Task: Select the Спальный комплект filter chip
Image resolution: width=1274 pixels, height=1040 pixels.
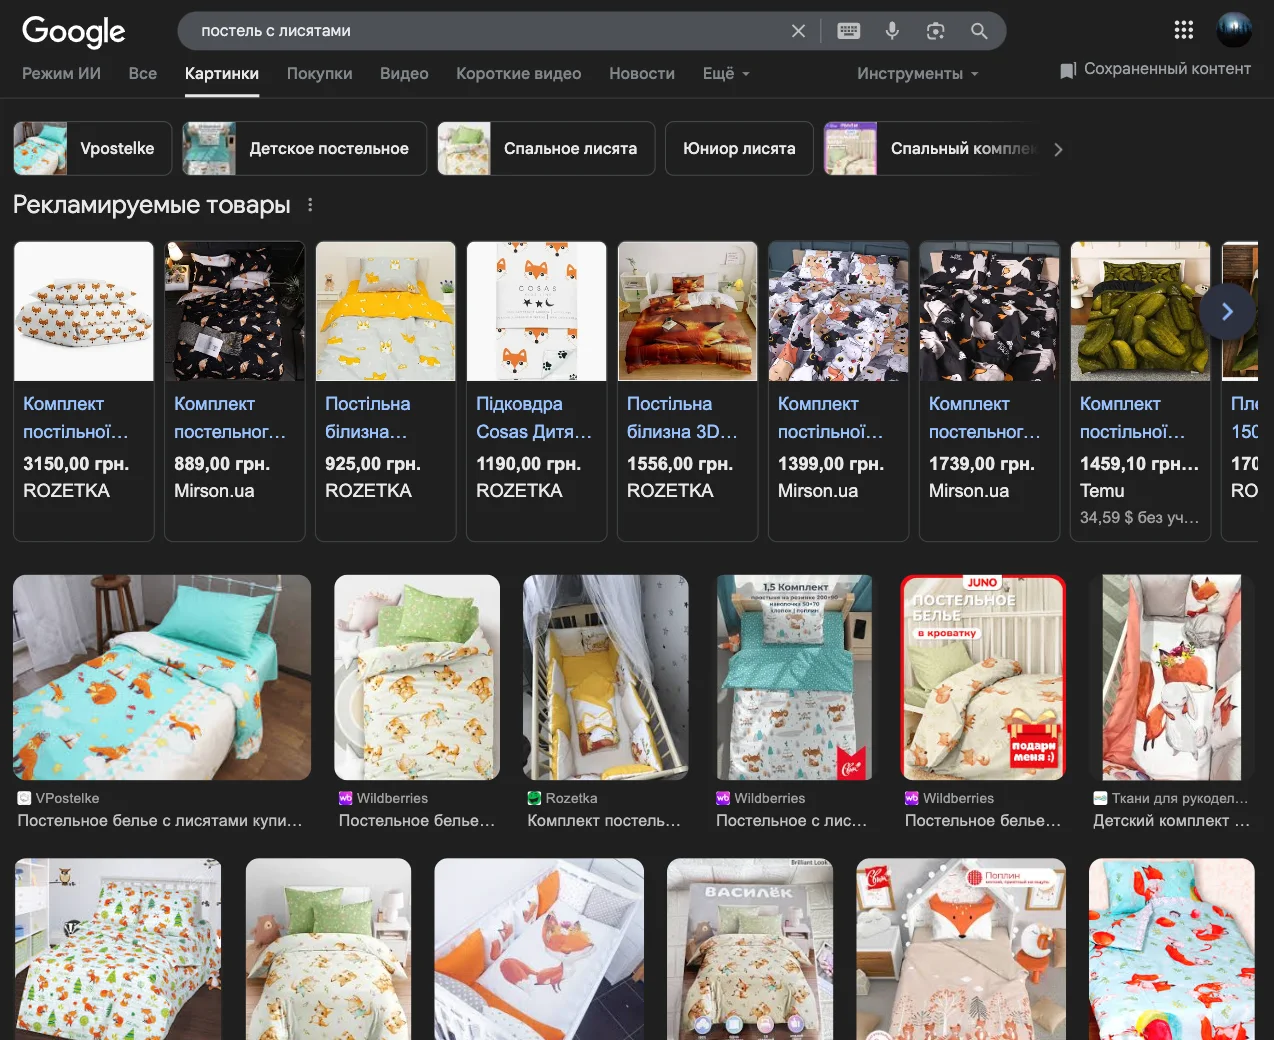Action: coord(933,149)
